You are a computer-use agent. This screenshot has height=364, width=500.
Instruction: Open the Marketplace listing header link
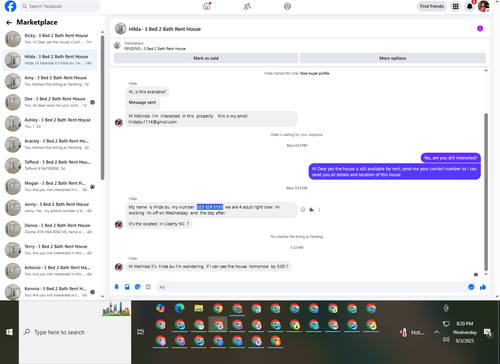(x=154, y=46)
